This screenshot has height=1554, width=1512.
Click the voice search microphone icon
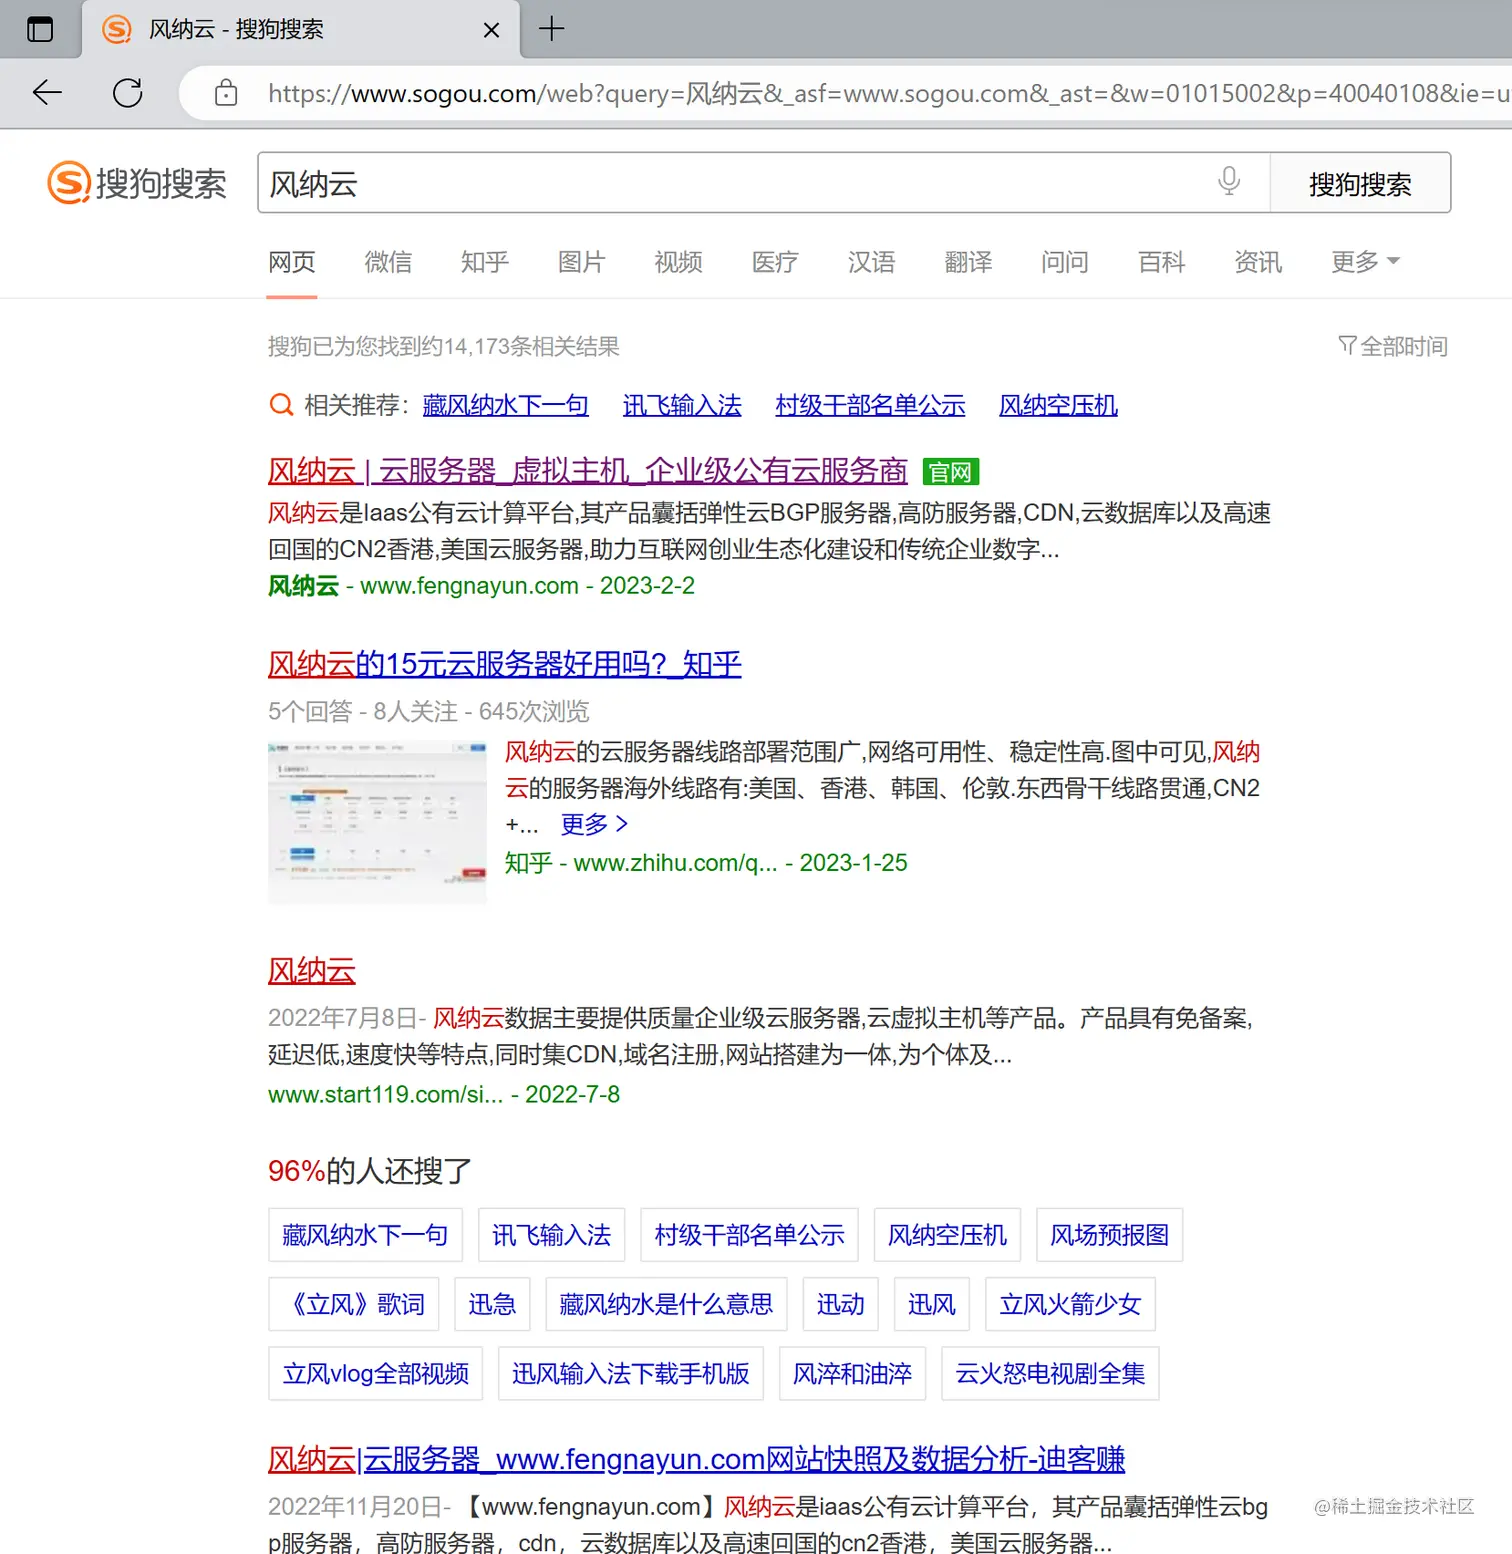tap(1229, 182)
